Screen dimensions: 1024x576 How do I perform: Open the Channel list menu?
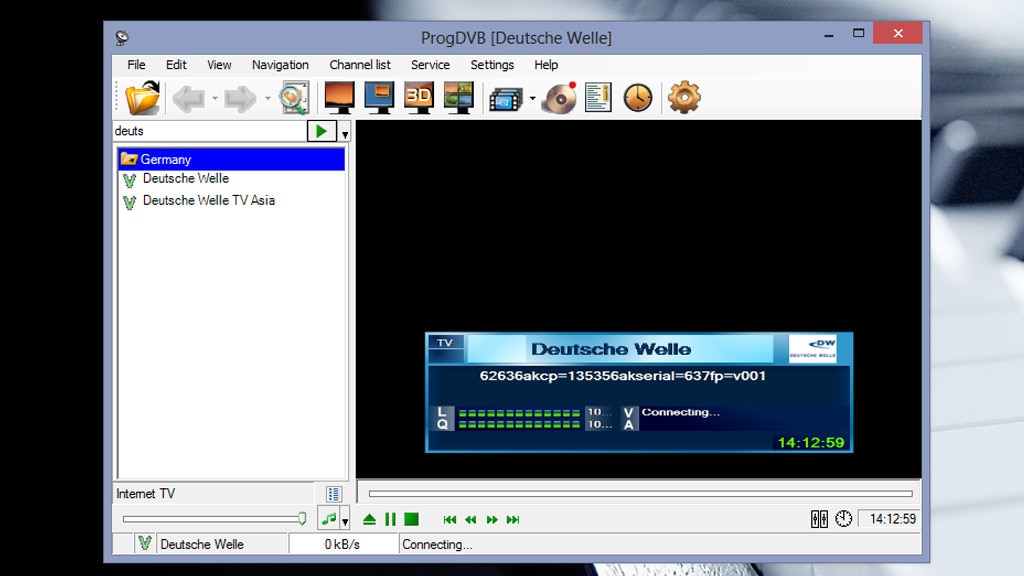coord(360,65)
